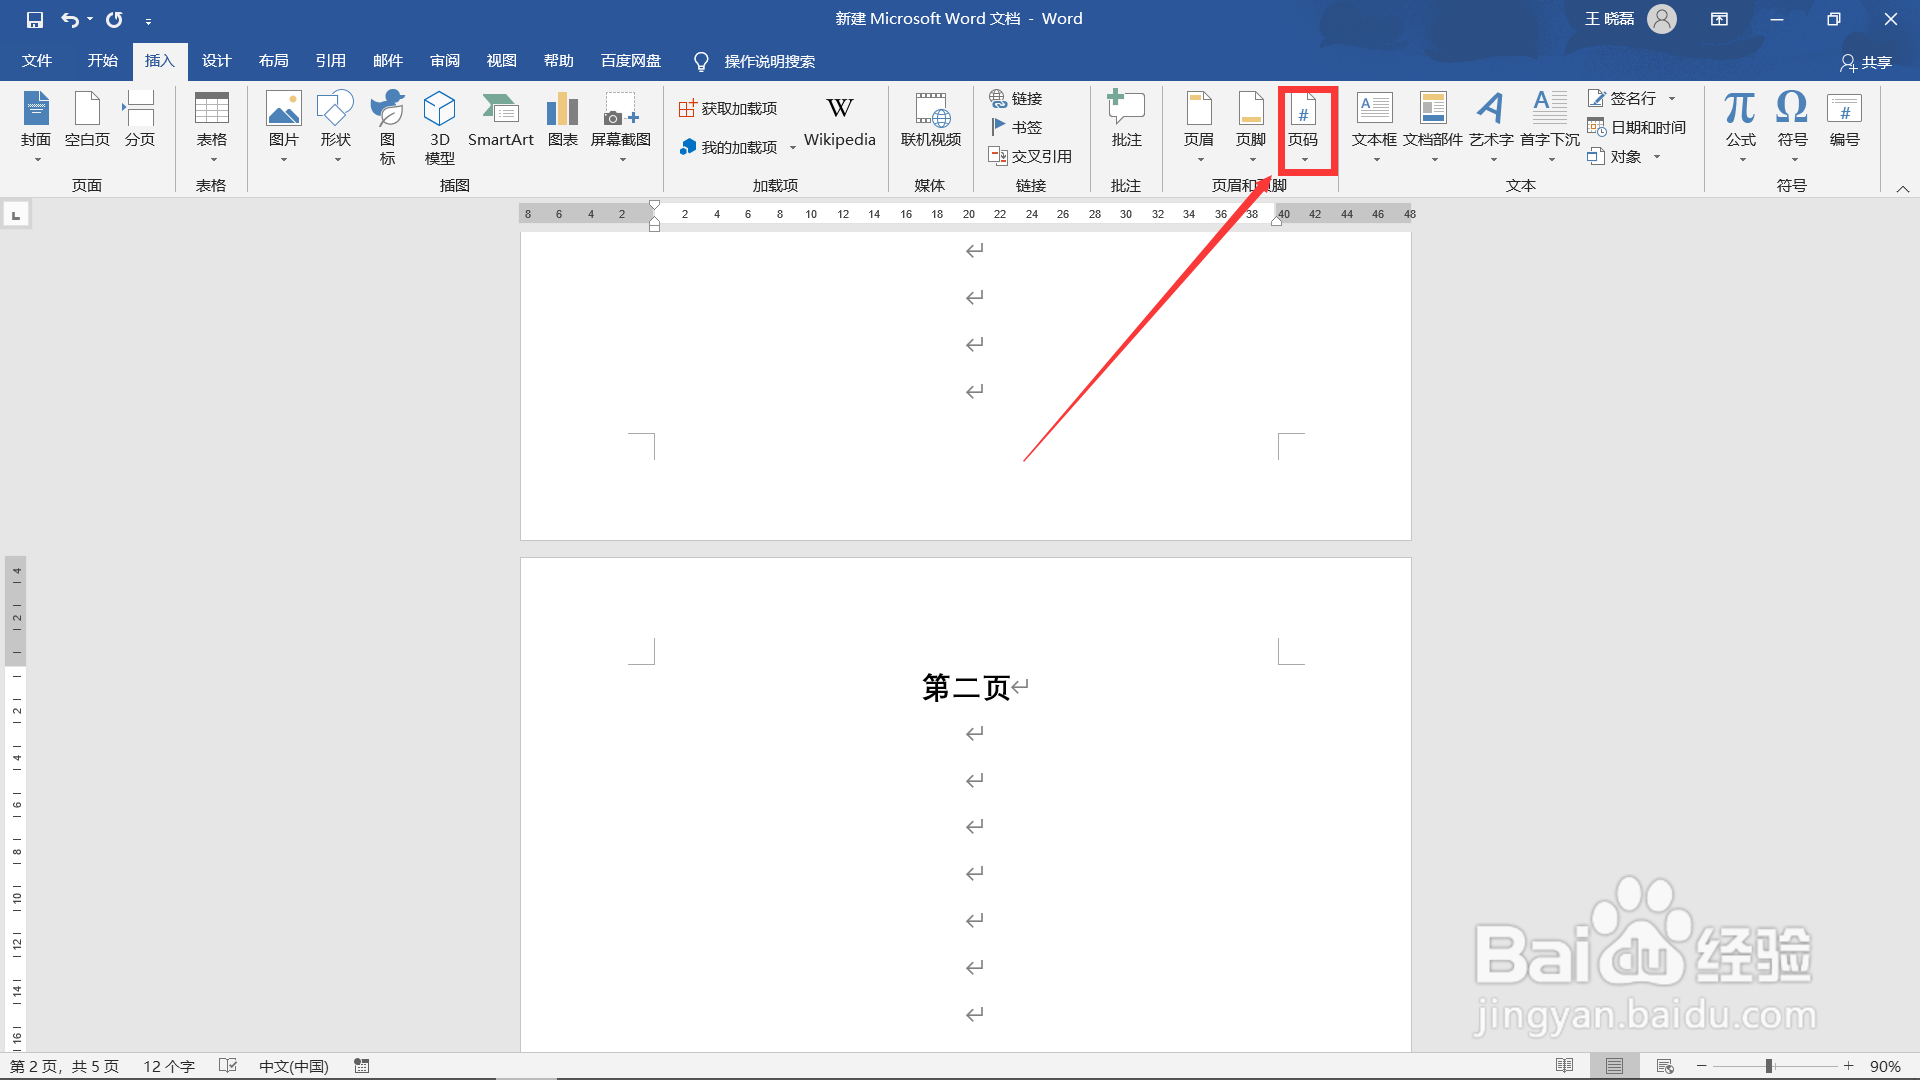This screenshot has height=1080, width=1920.
Task: Switch to Web Layout view
Action: click(x=1665, y=1066)
